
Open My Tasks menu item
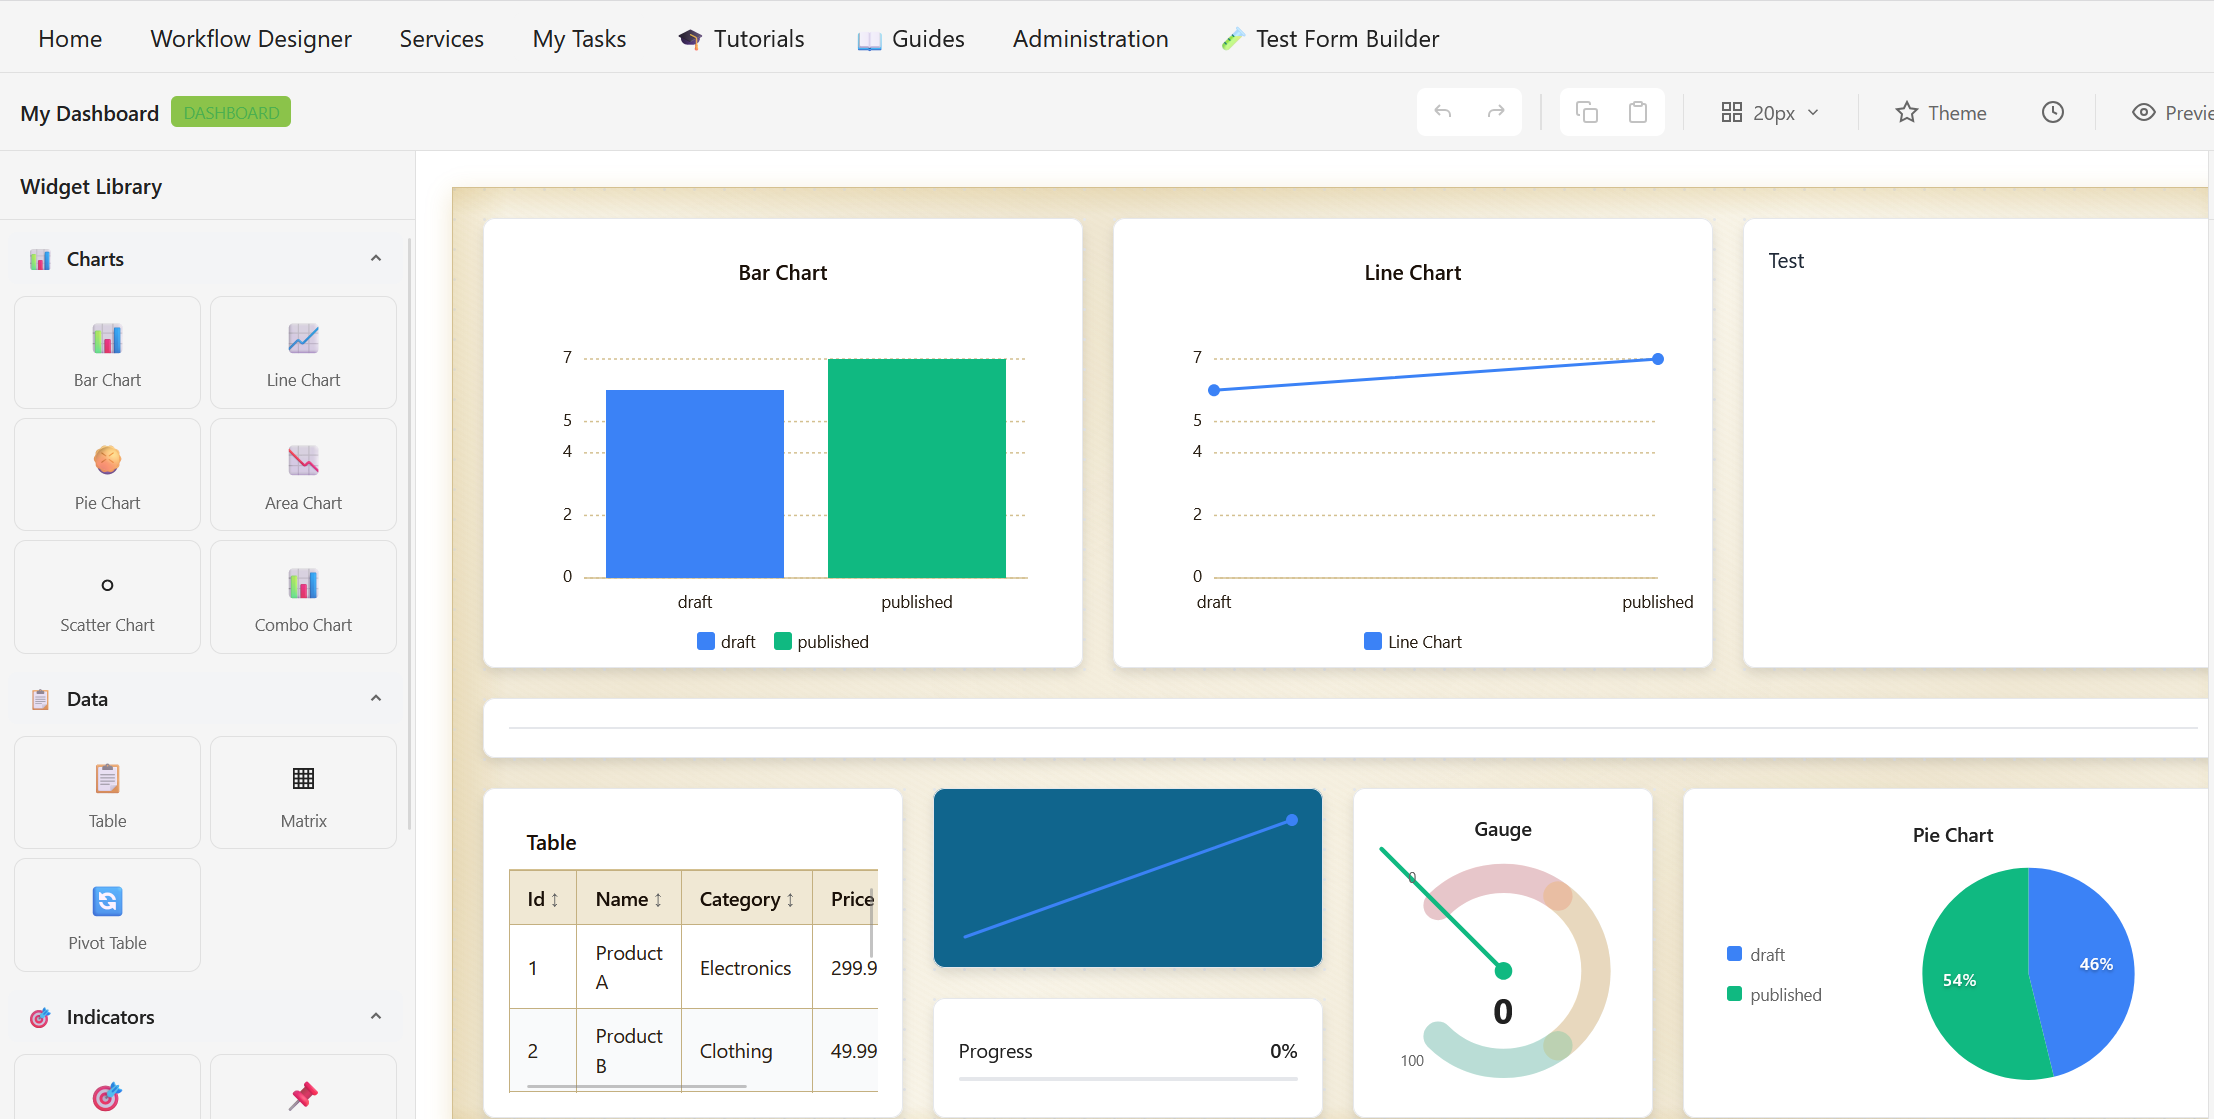579,39
